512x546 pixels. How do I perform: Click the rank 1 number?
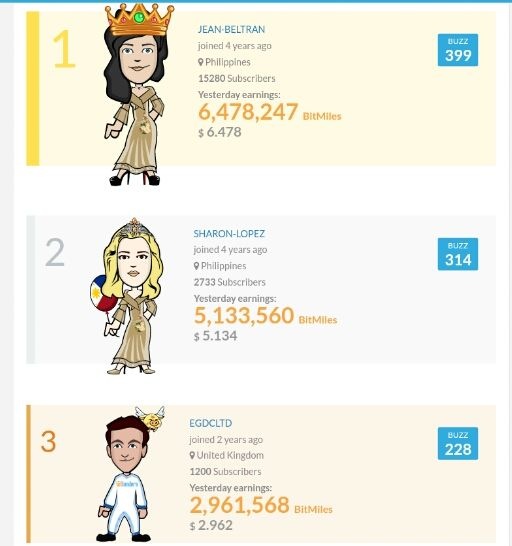(64, 49)
